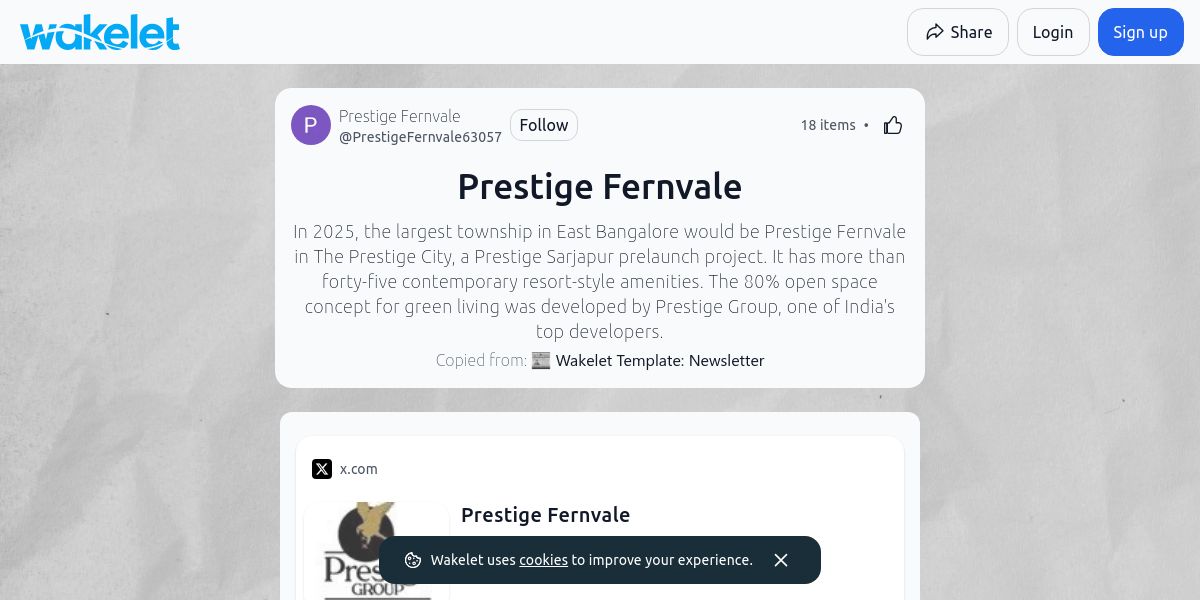Click the Login button
The image size is (1200, 600).
(1052, 32)
